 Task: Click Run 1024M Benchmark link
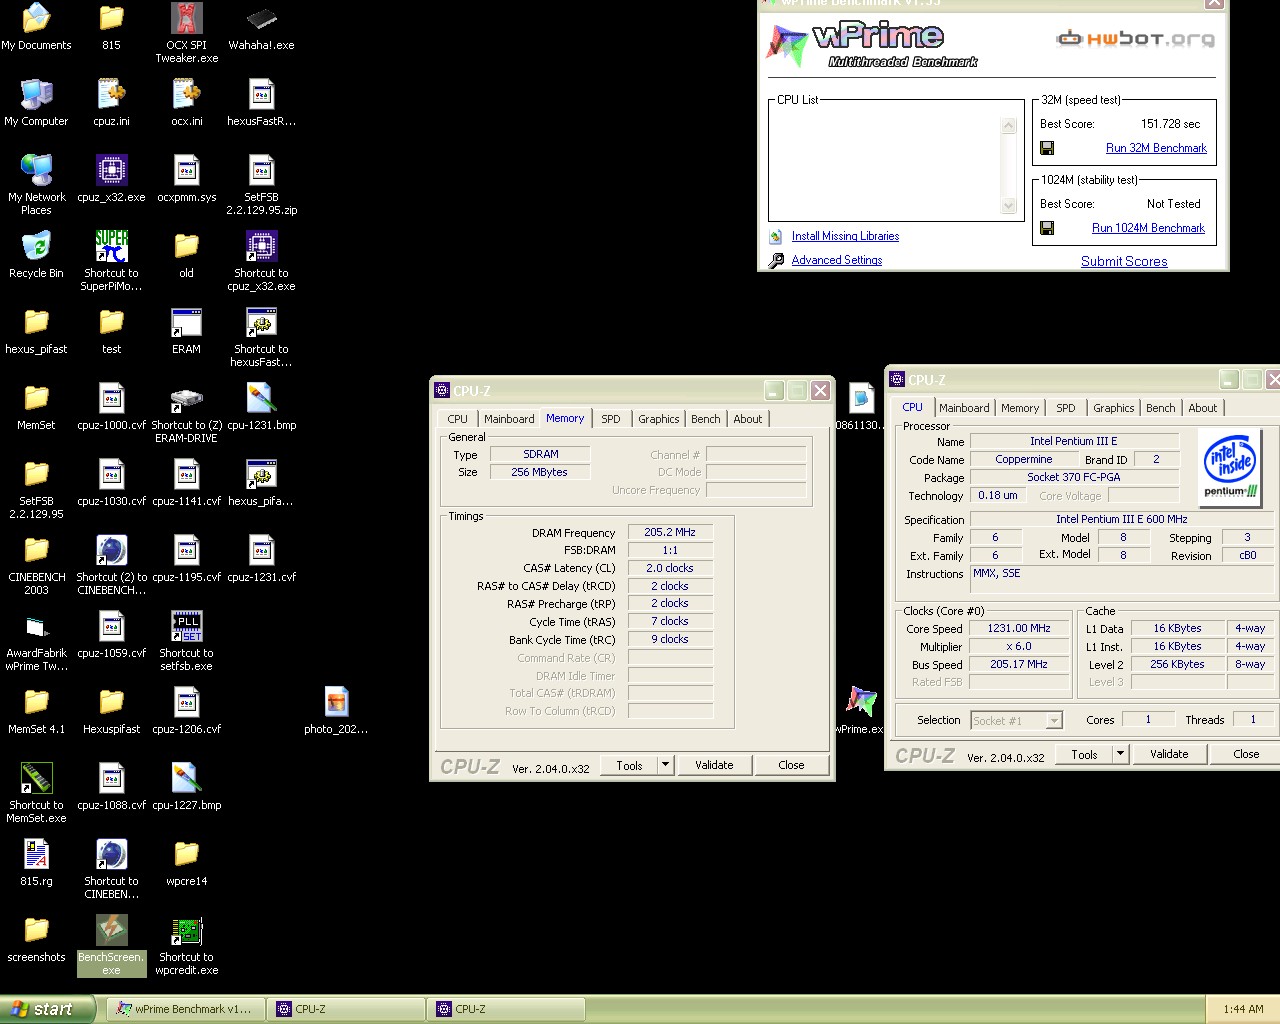(1148, 228)
